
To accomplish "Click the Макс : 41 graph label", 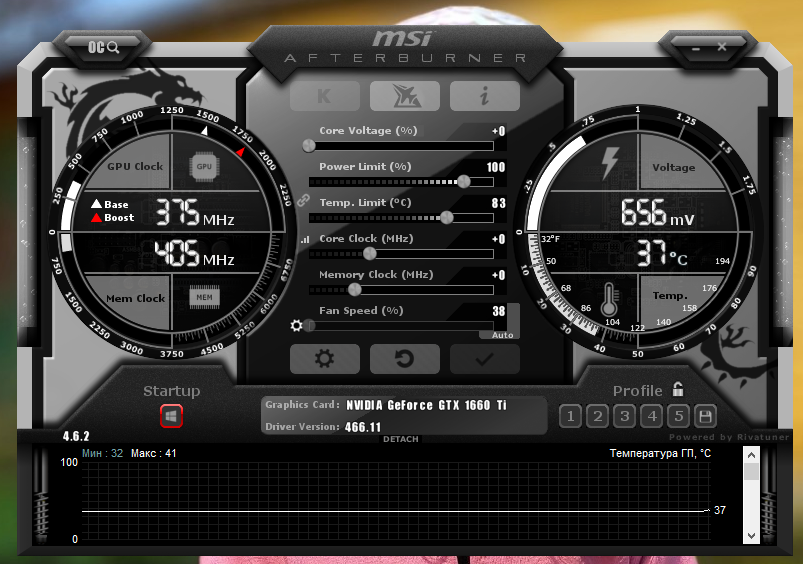I will click(153, 453).
